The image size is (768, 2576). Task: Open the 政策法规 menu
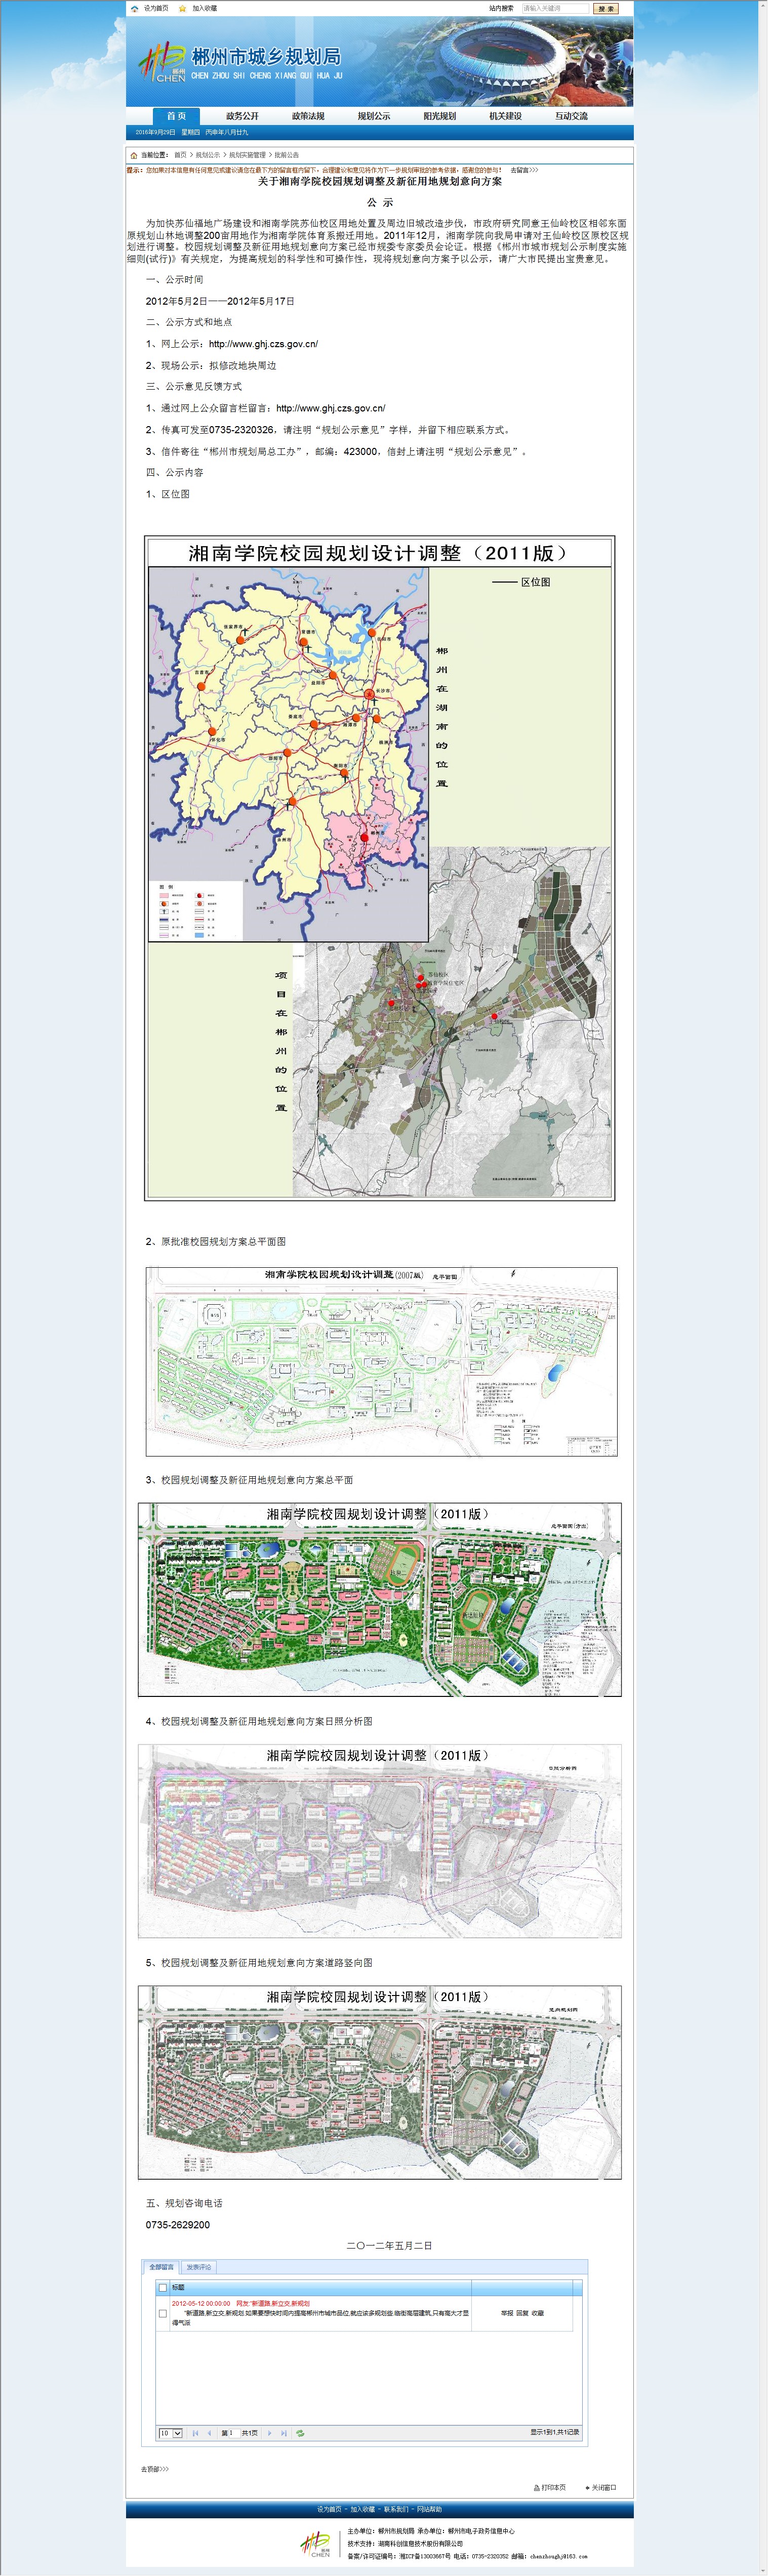(x=308, y=116)
